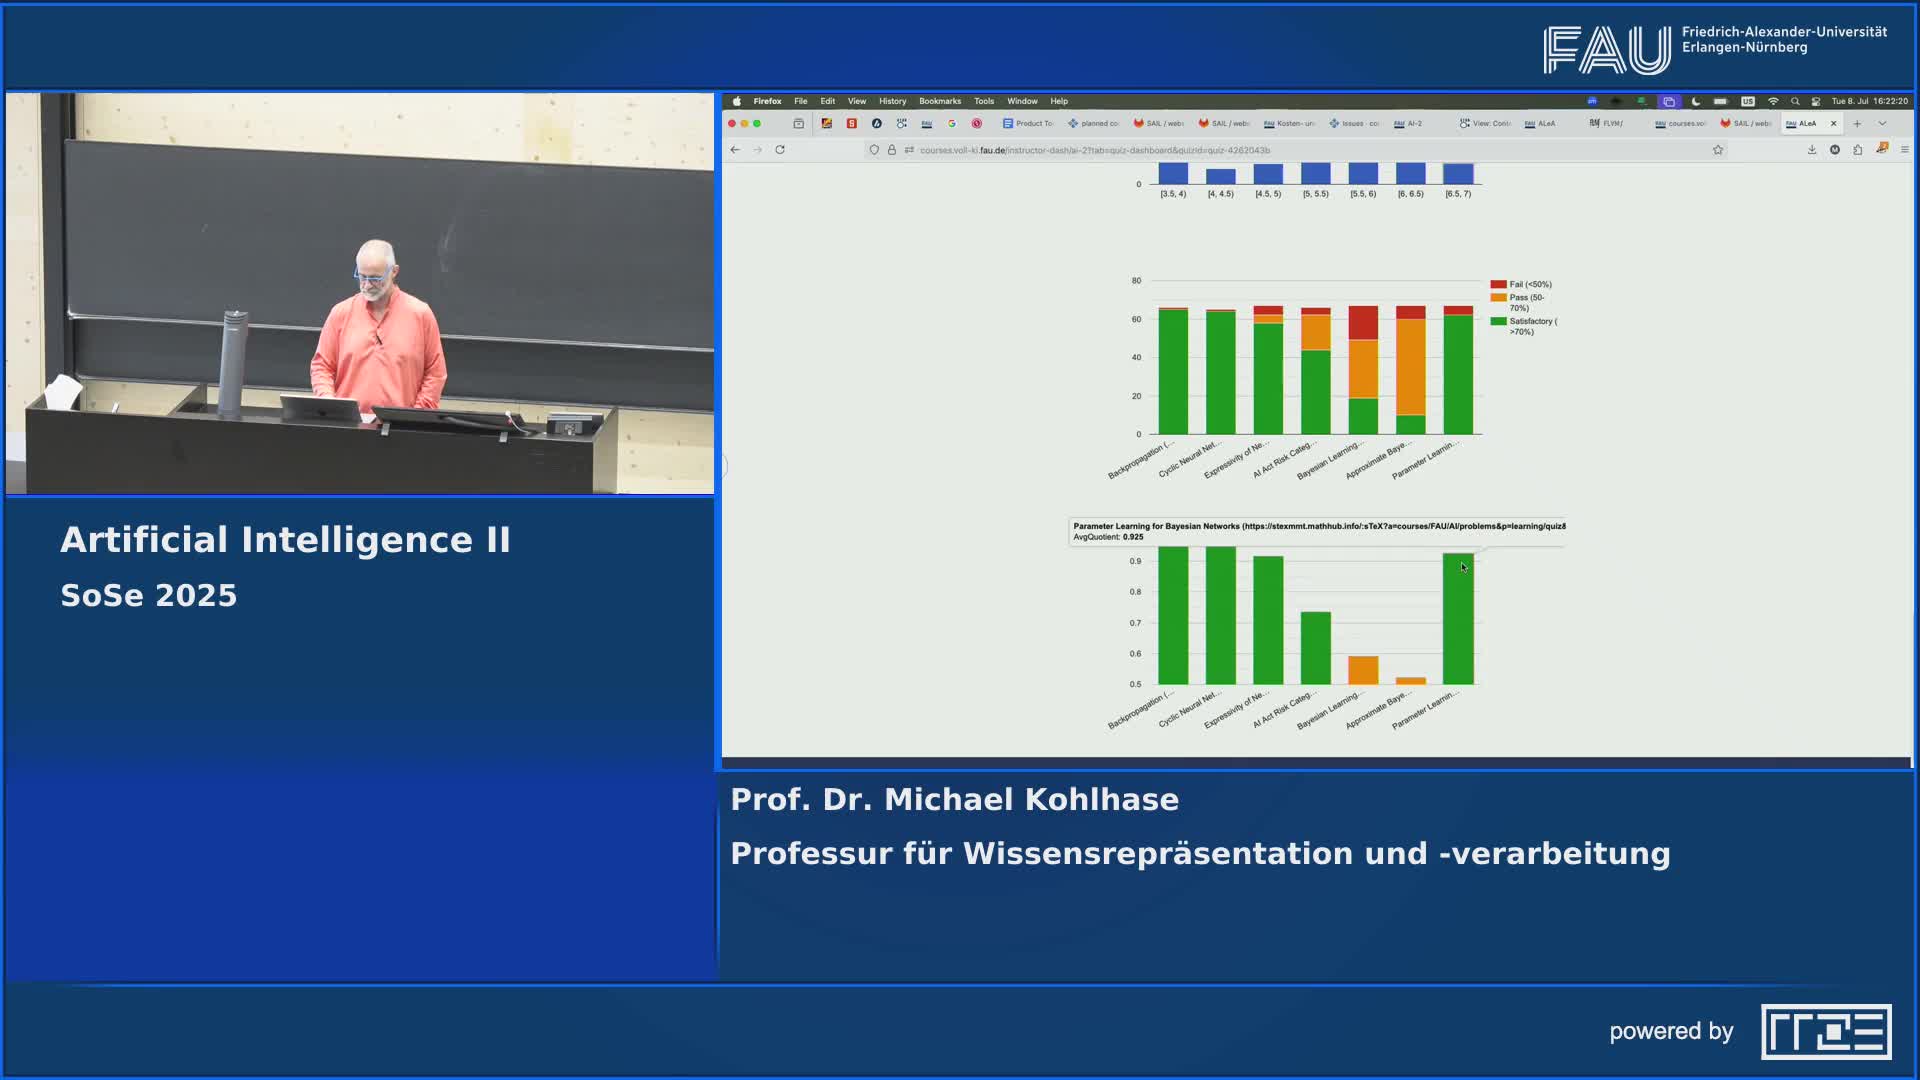Open the History menu

pos(892,101)
